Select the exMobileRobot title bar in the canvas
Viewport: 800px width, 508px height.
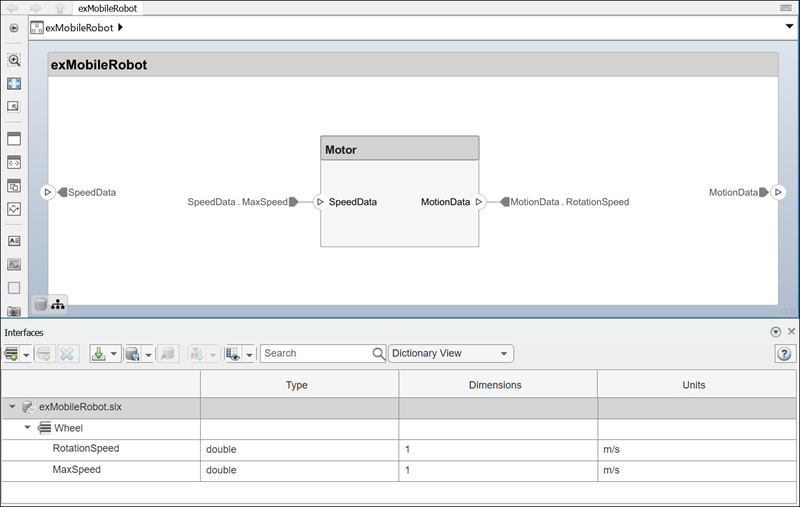coord(413,65)
